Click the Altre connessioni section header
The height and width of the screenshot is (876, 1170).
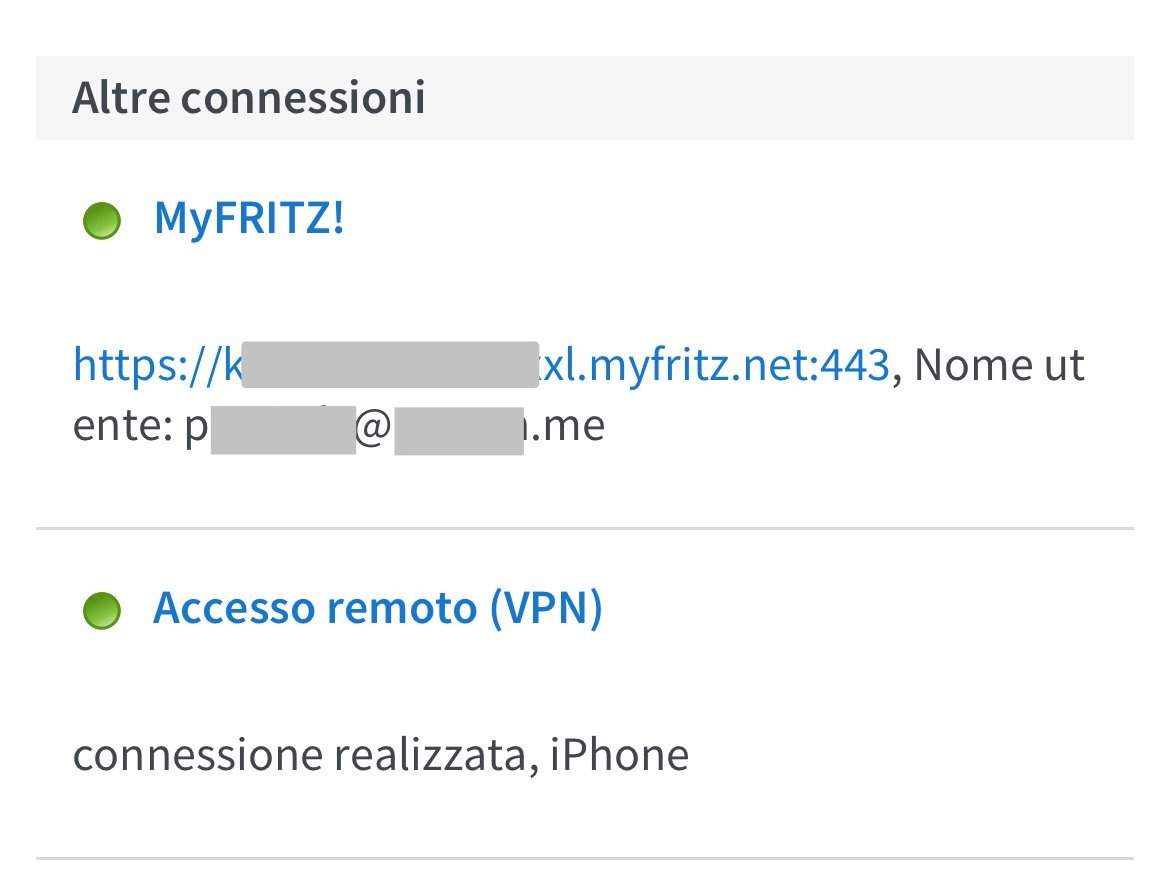(x=249, y=98)
